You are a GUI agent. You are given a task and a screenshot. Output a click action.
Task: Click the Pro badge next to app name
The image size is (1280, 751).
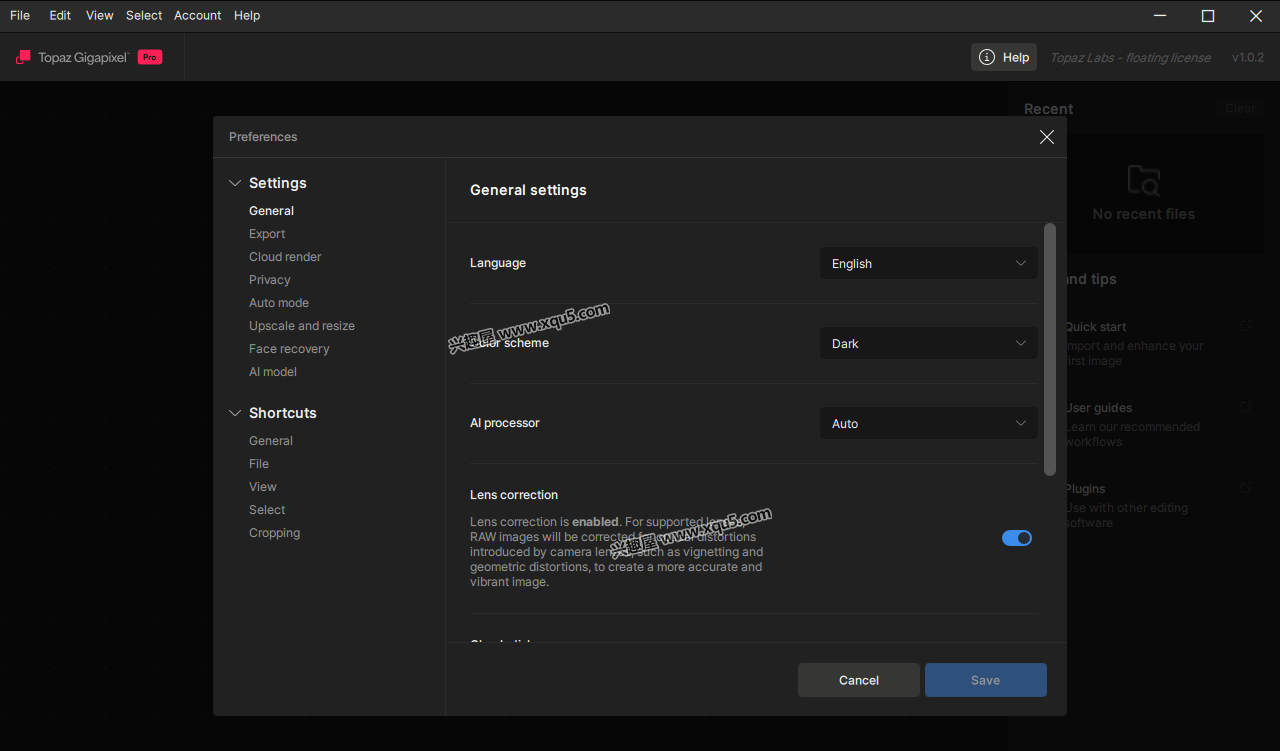149,57
